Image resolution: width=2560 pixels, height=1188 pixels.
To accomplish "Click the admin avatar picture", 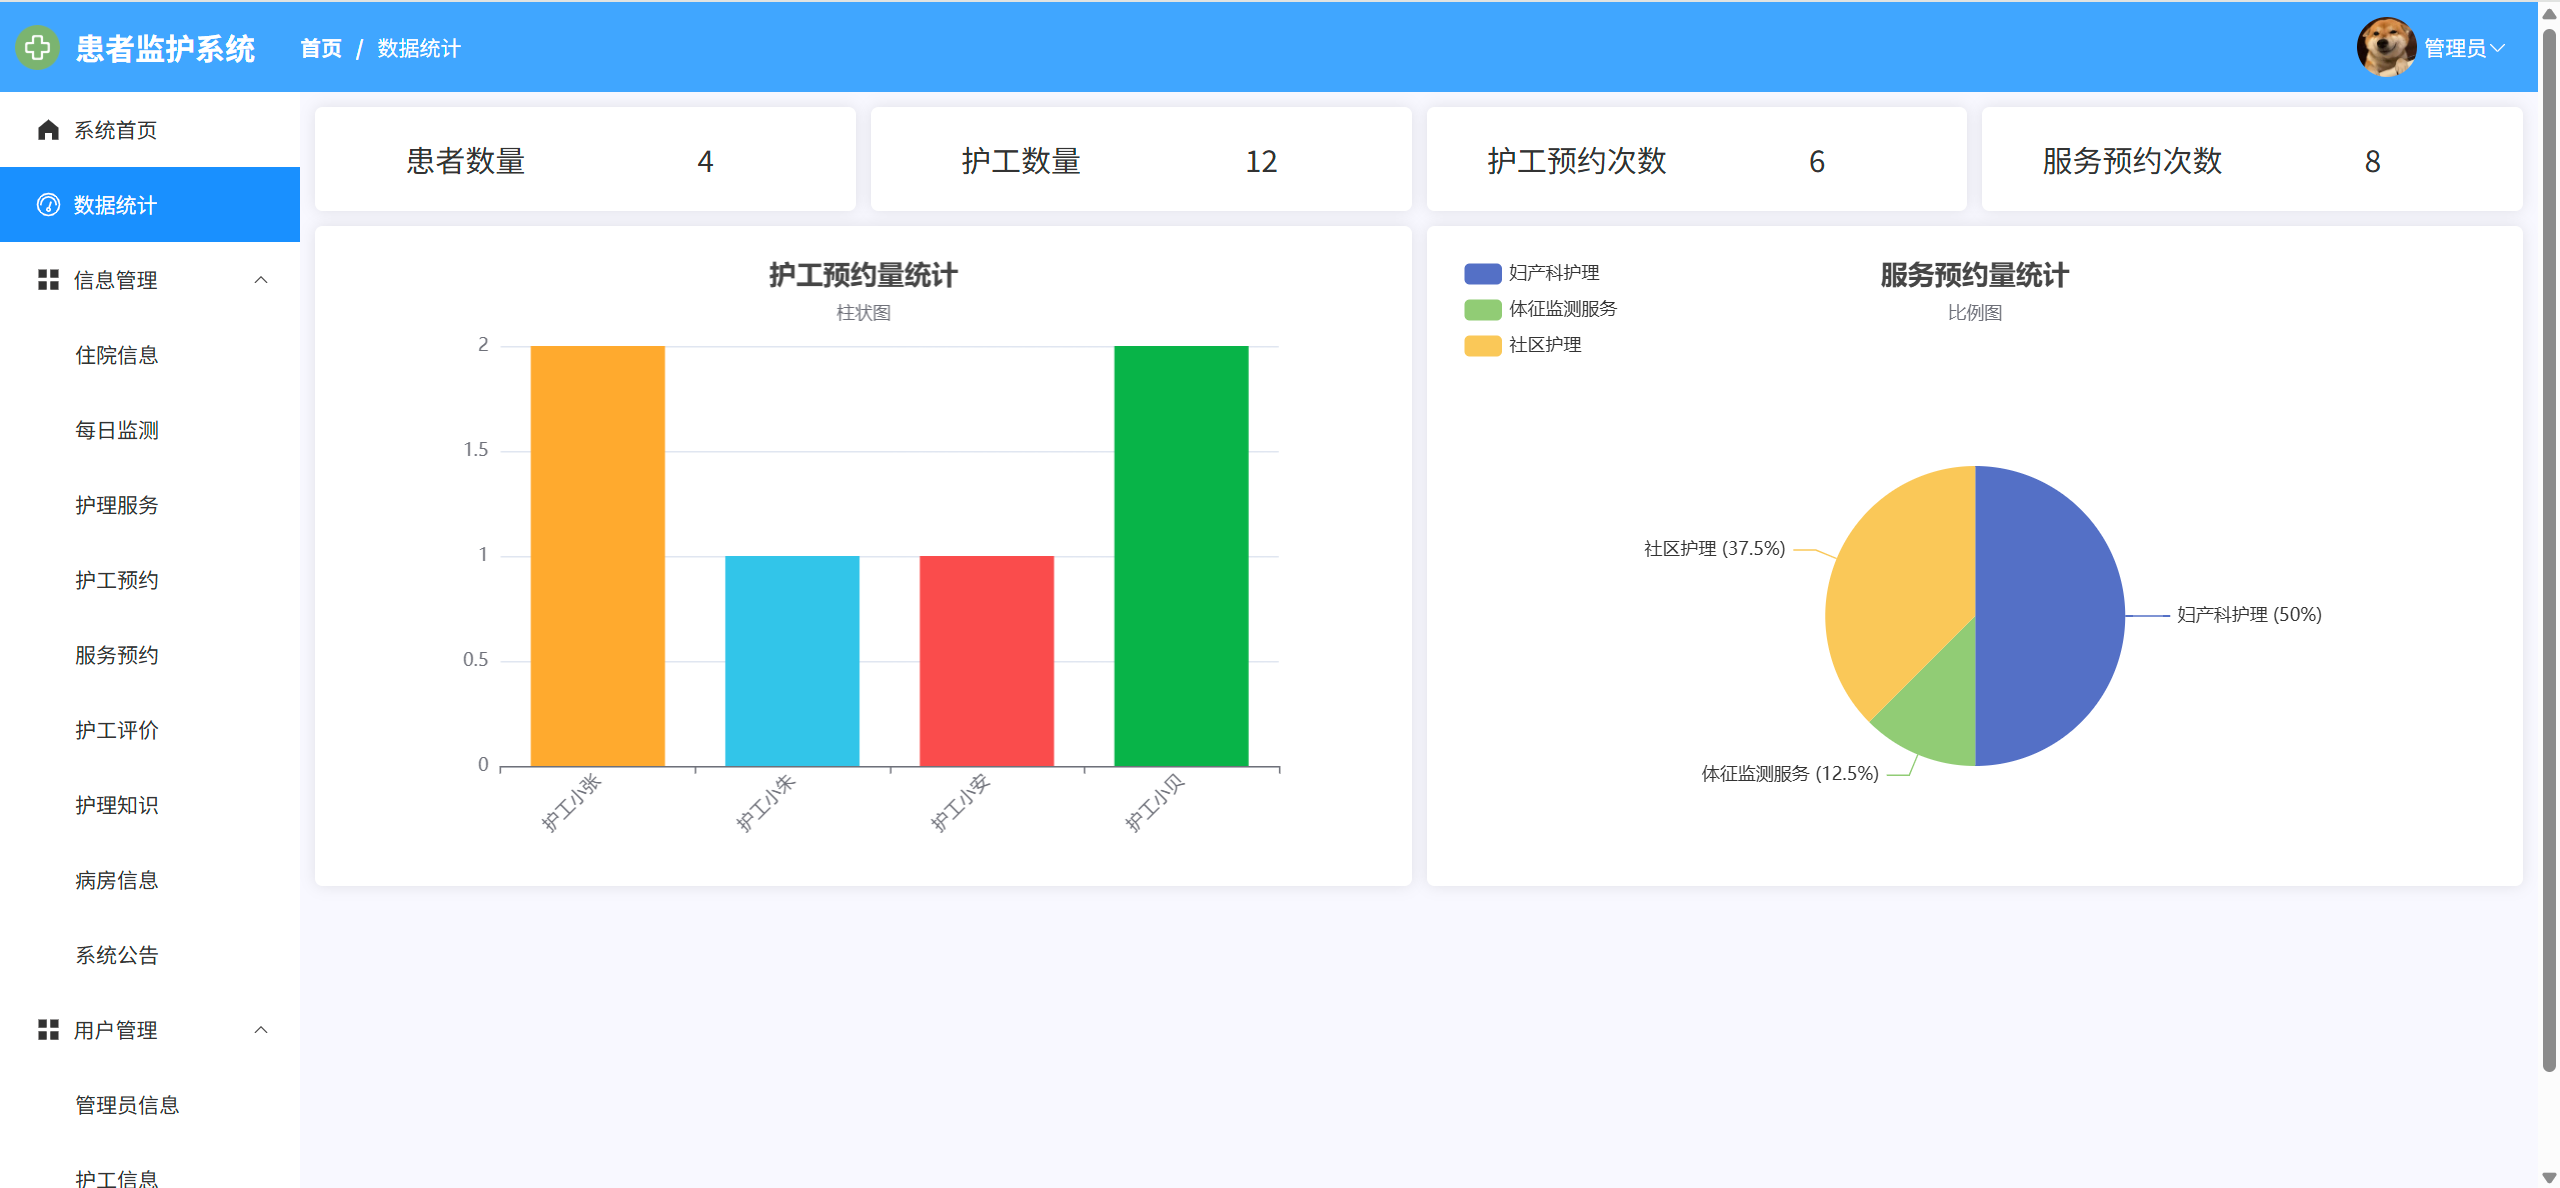I will coord(2386,47).
